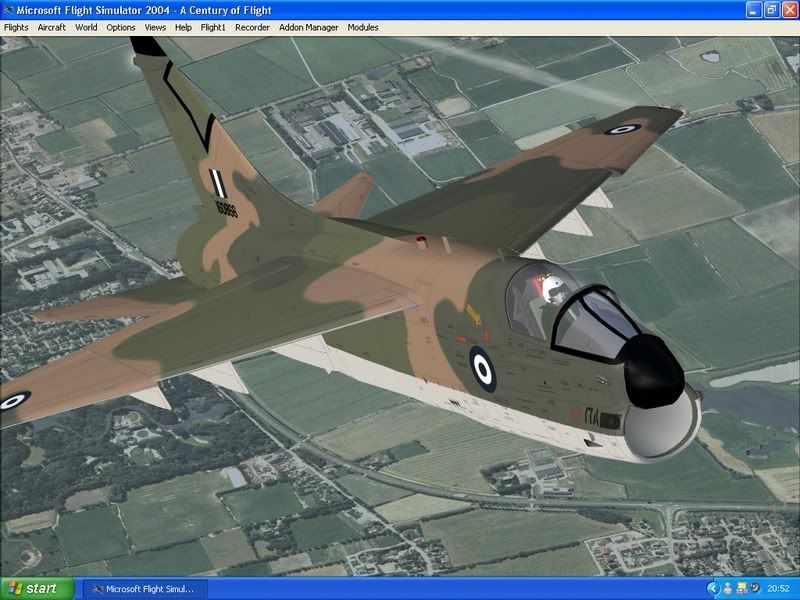The width and height of the screenshot is (800, 600).
Task: Open the Help menu
Action: click(183, 28)
